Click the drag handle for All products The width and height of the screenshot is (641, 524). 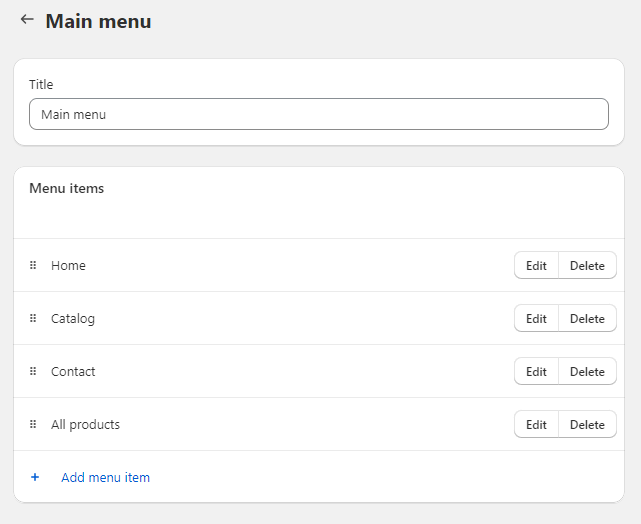(33, 424)
